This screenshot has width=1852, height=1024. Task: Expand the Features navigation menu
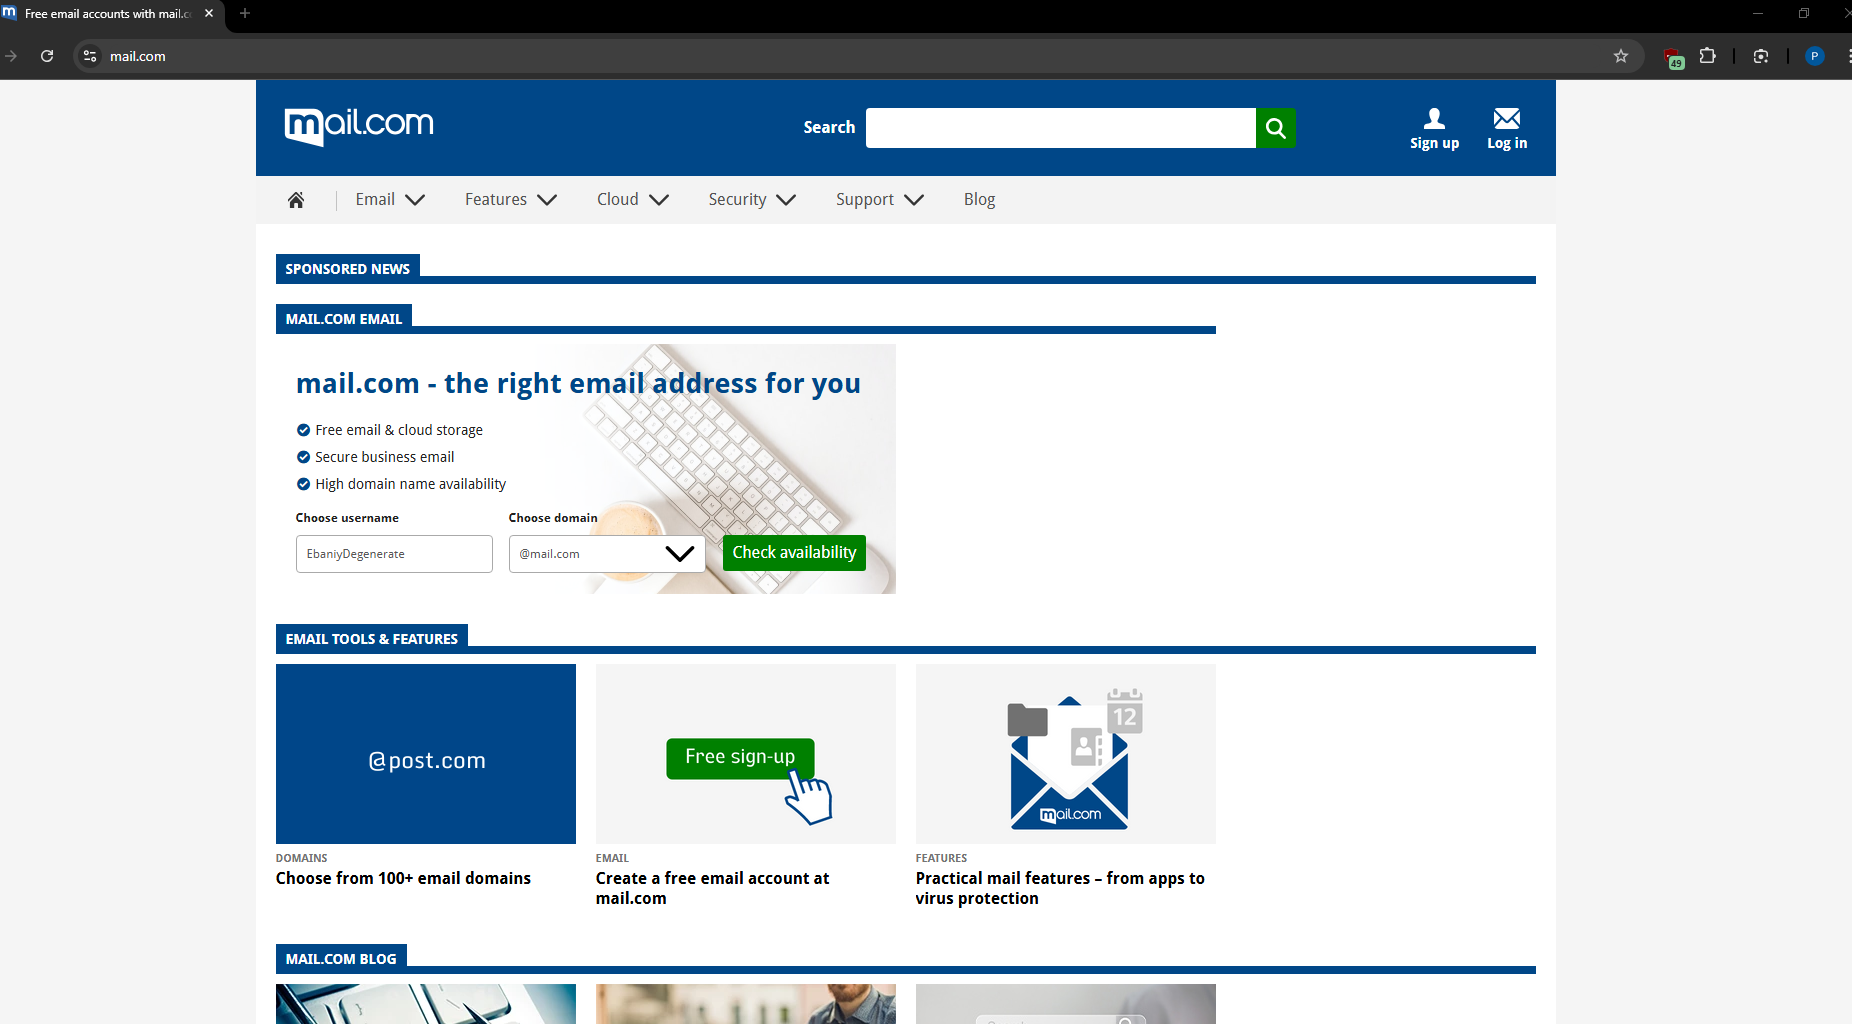click(511, 200)
